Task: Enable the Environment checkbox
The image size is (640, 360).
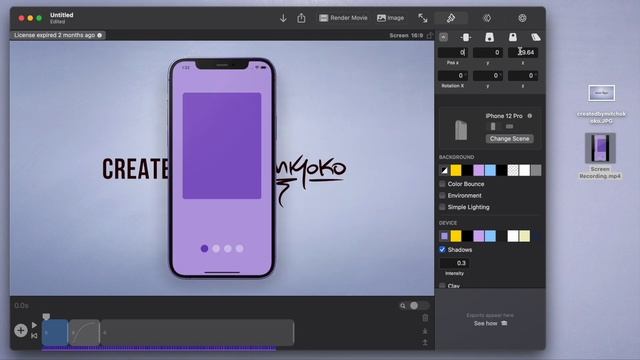Action: coord(442,196)
